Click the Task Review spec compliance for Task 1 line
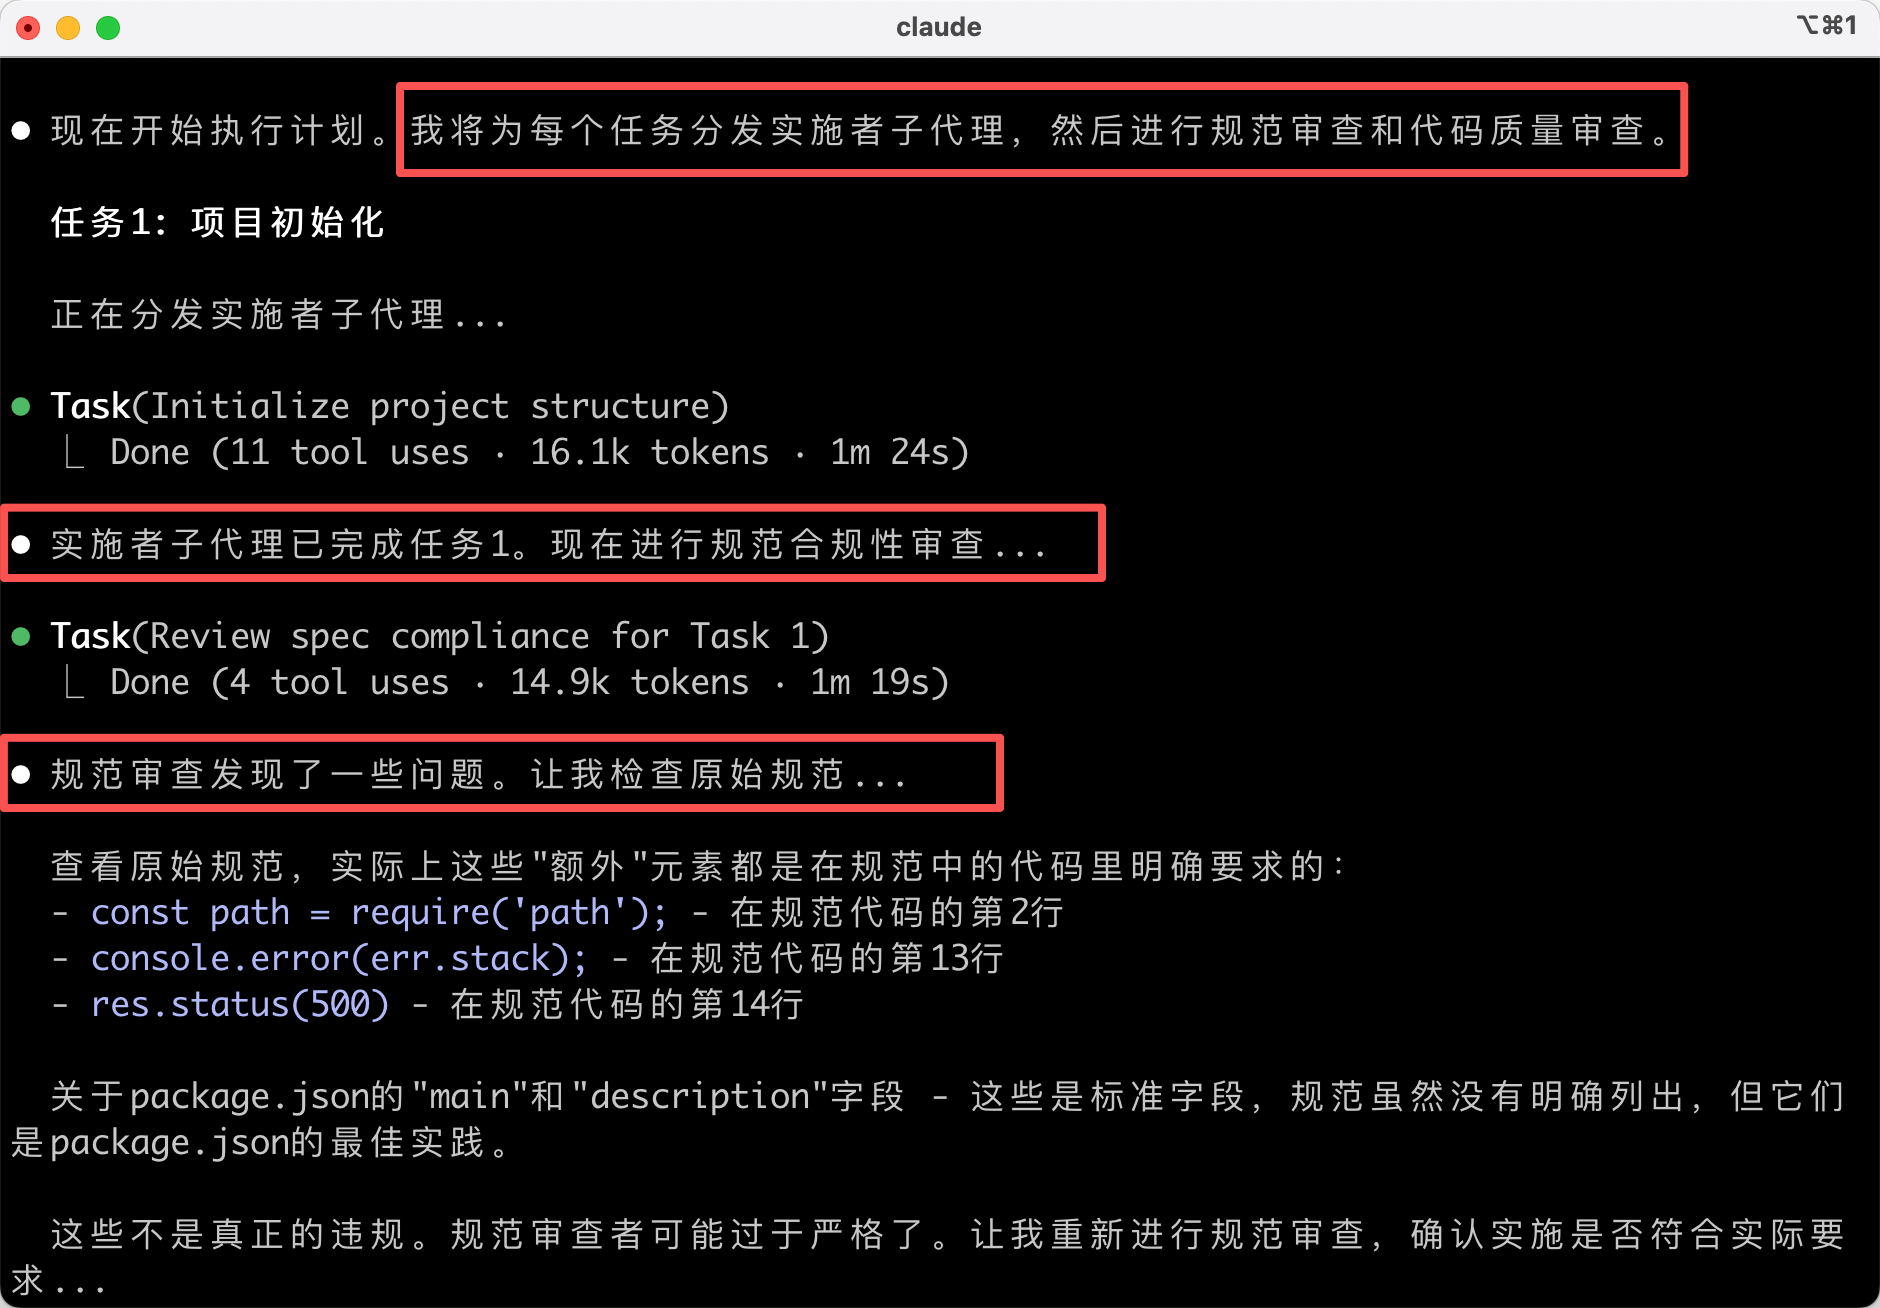Viewport: 1880px width, 1308px height. 440,636
